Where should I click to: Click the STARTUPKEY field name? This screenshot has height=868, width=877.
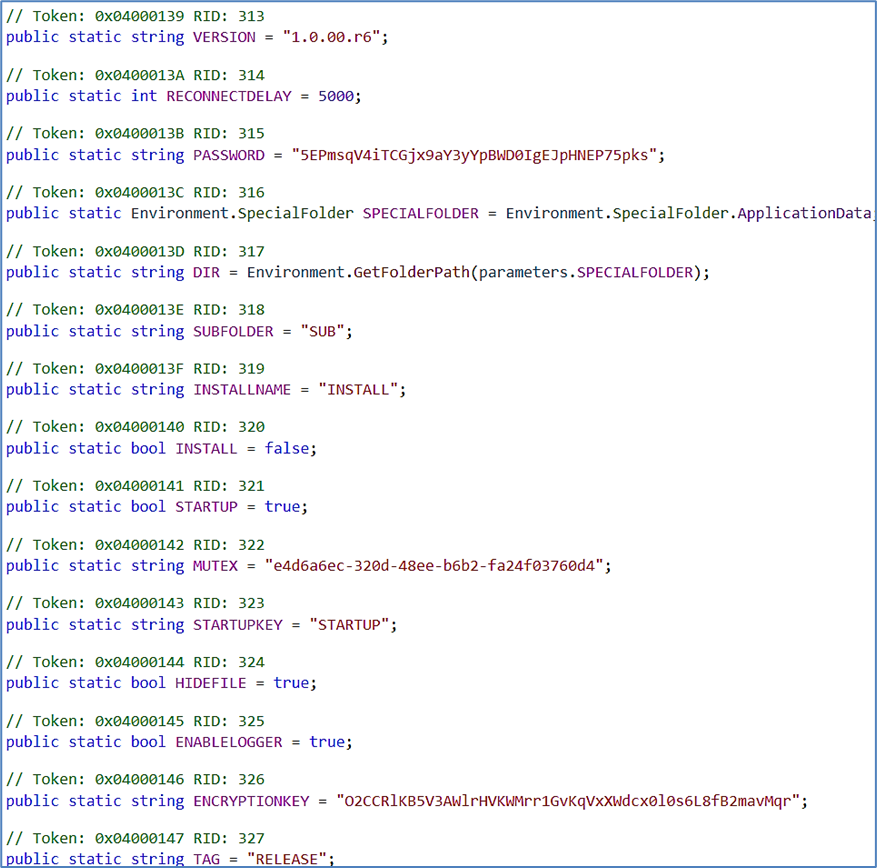point(238,625)
